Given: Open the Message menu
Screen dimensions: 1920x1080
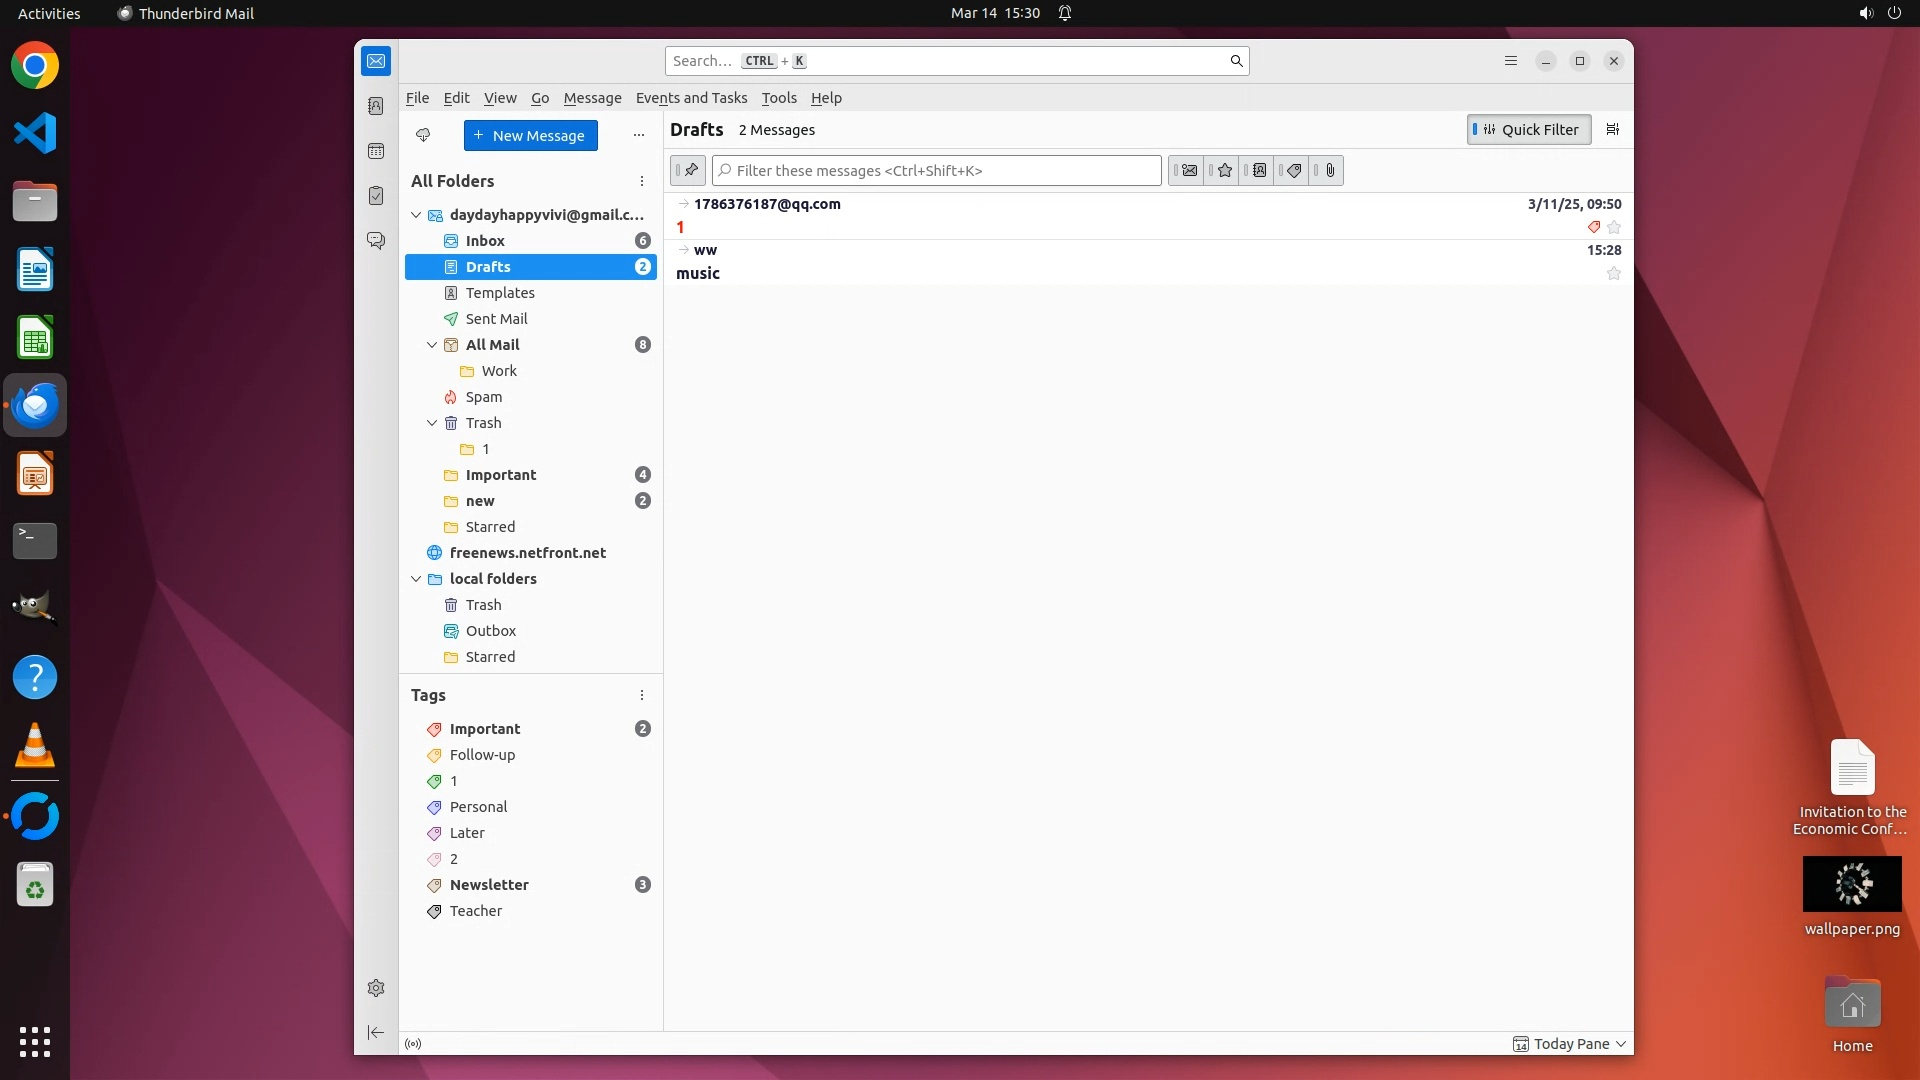Looking at the screenshot, I should pos(592,98).
